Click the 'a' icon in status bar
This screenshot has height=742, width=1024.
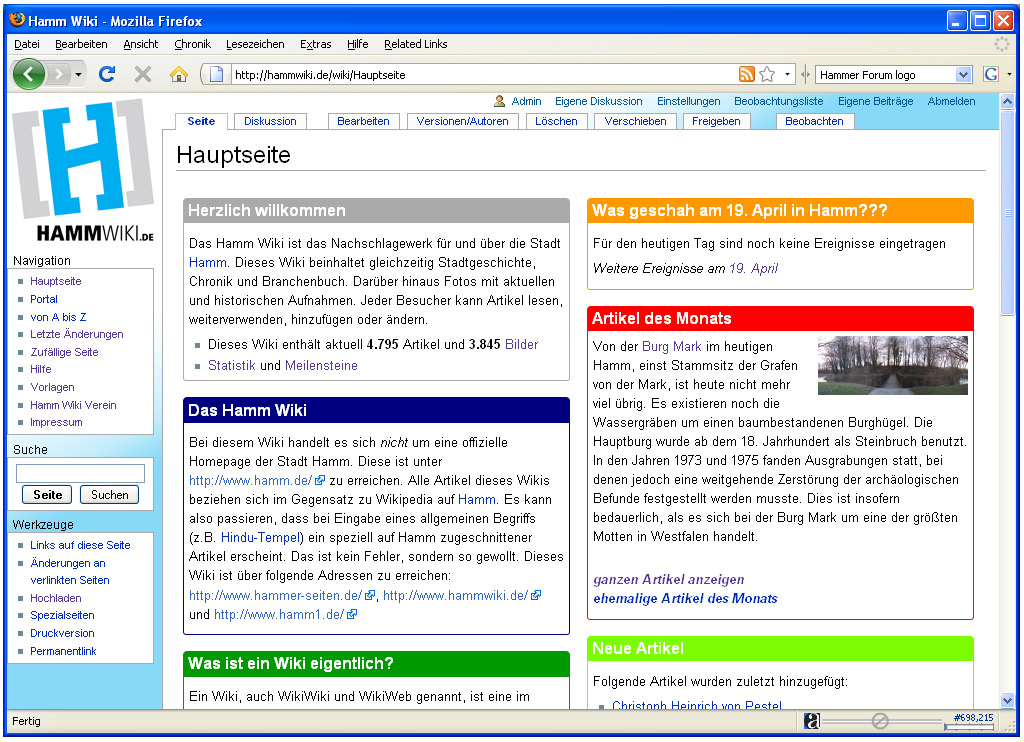812,720
